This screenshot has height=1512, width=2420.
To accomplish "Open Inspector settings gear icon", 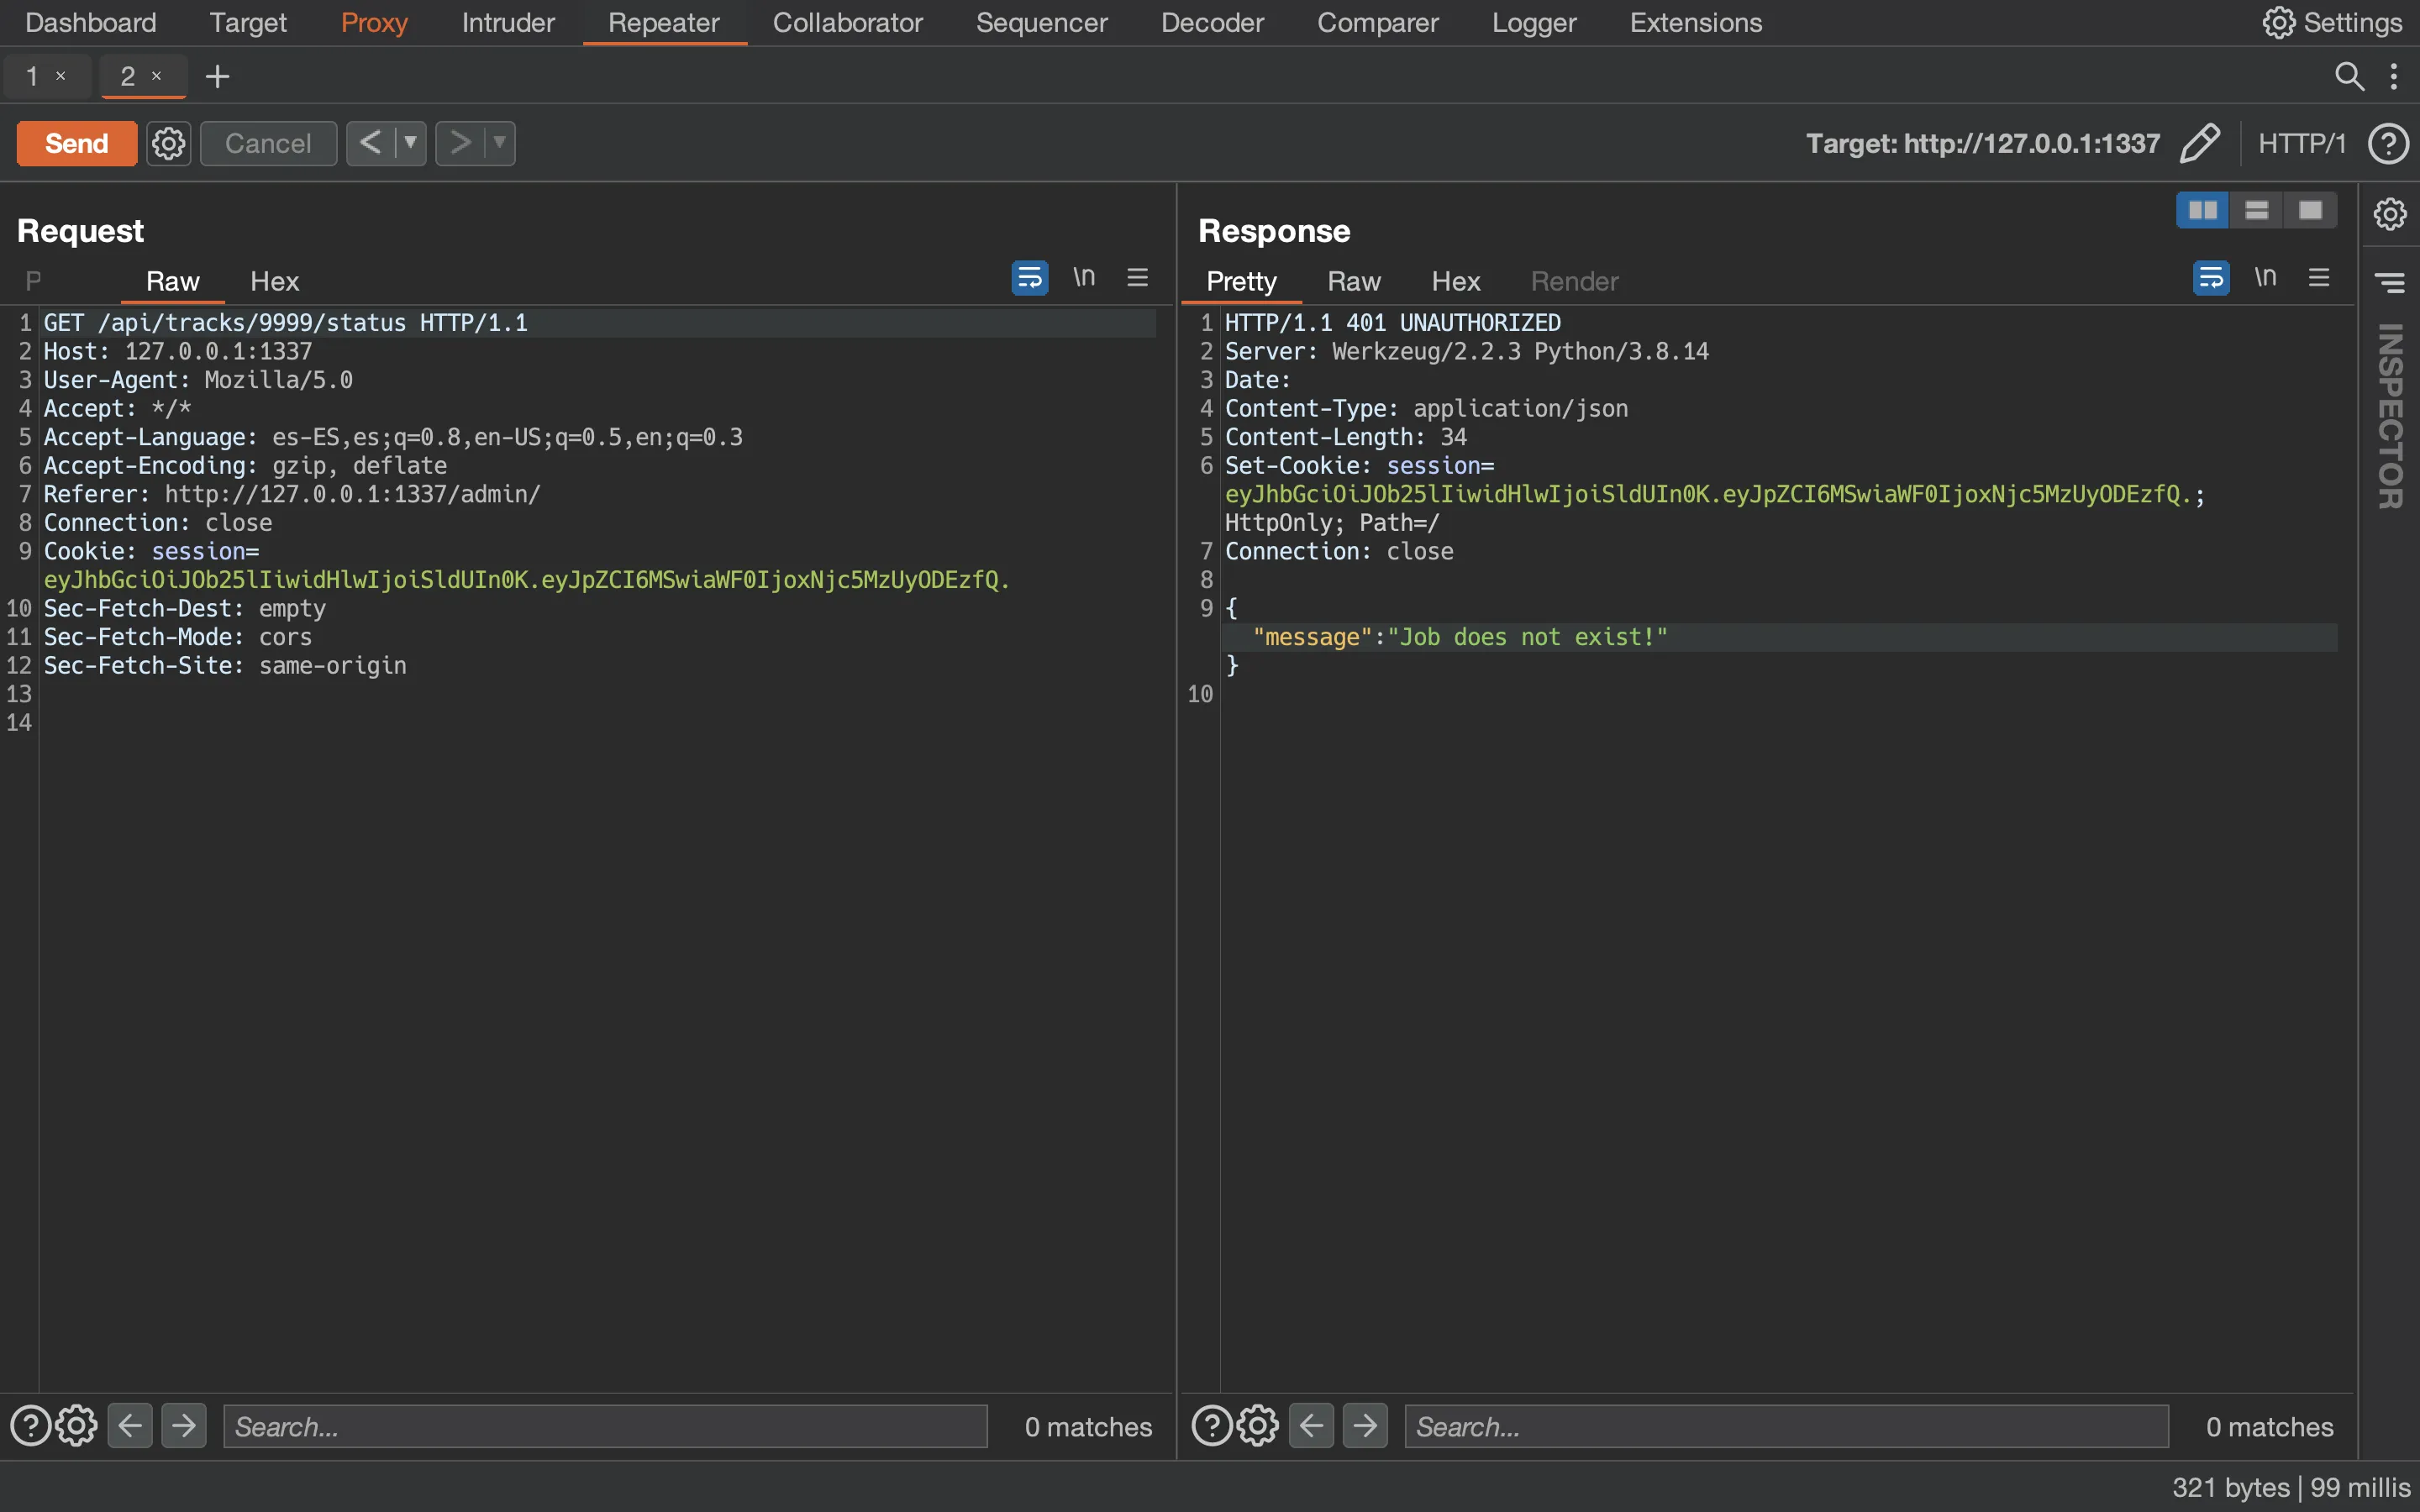I will point(2390,213).
